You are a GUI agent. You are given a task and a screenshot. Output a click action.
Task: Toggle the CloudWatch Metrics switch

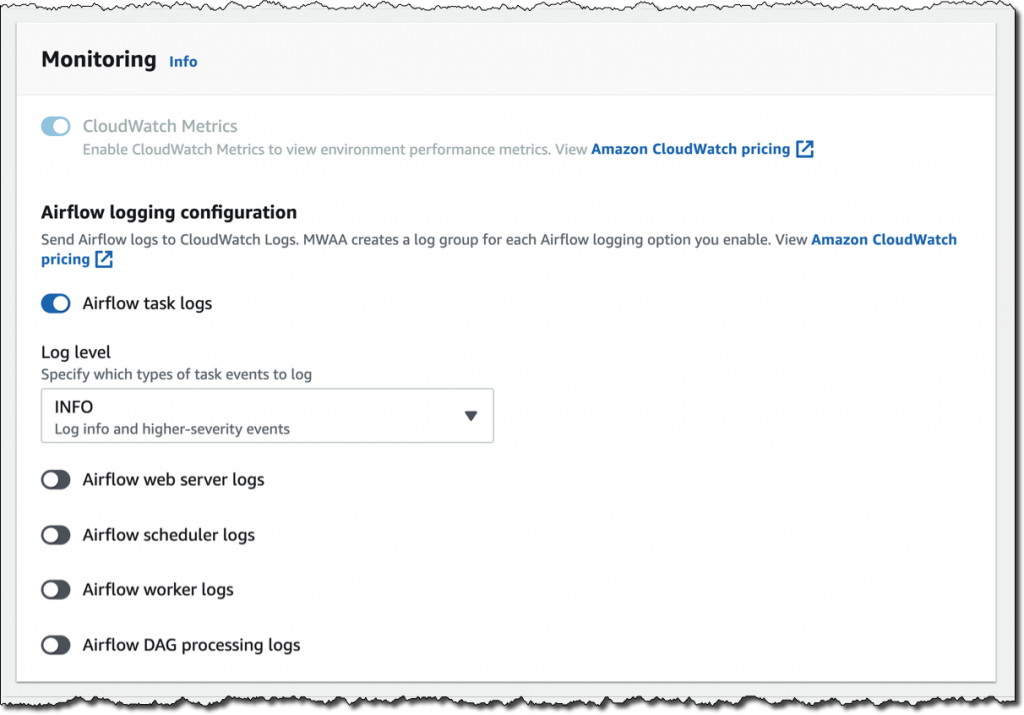pyautogui.click(x=56, y=126)
